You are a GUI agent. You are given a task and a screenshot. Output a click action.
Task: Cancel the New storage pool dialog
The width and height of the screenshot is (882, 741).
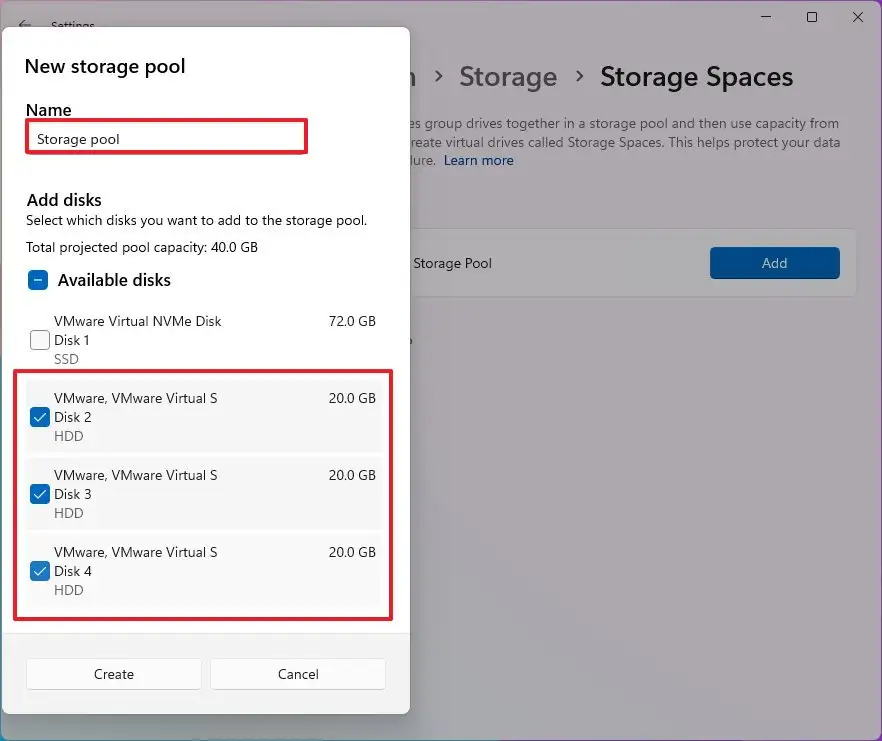[297, 674]
